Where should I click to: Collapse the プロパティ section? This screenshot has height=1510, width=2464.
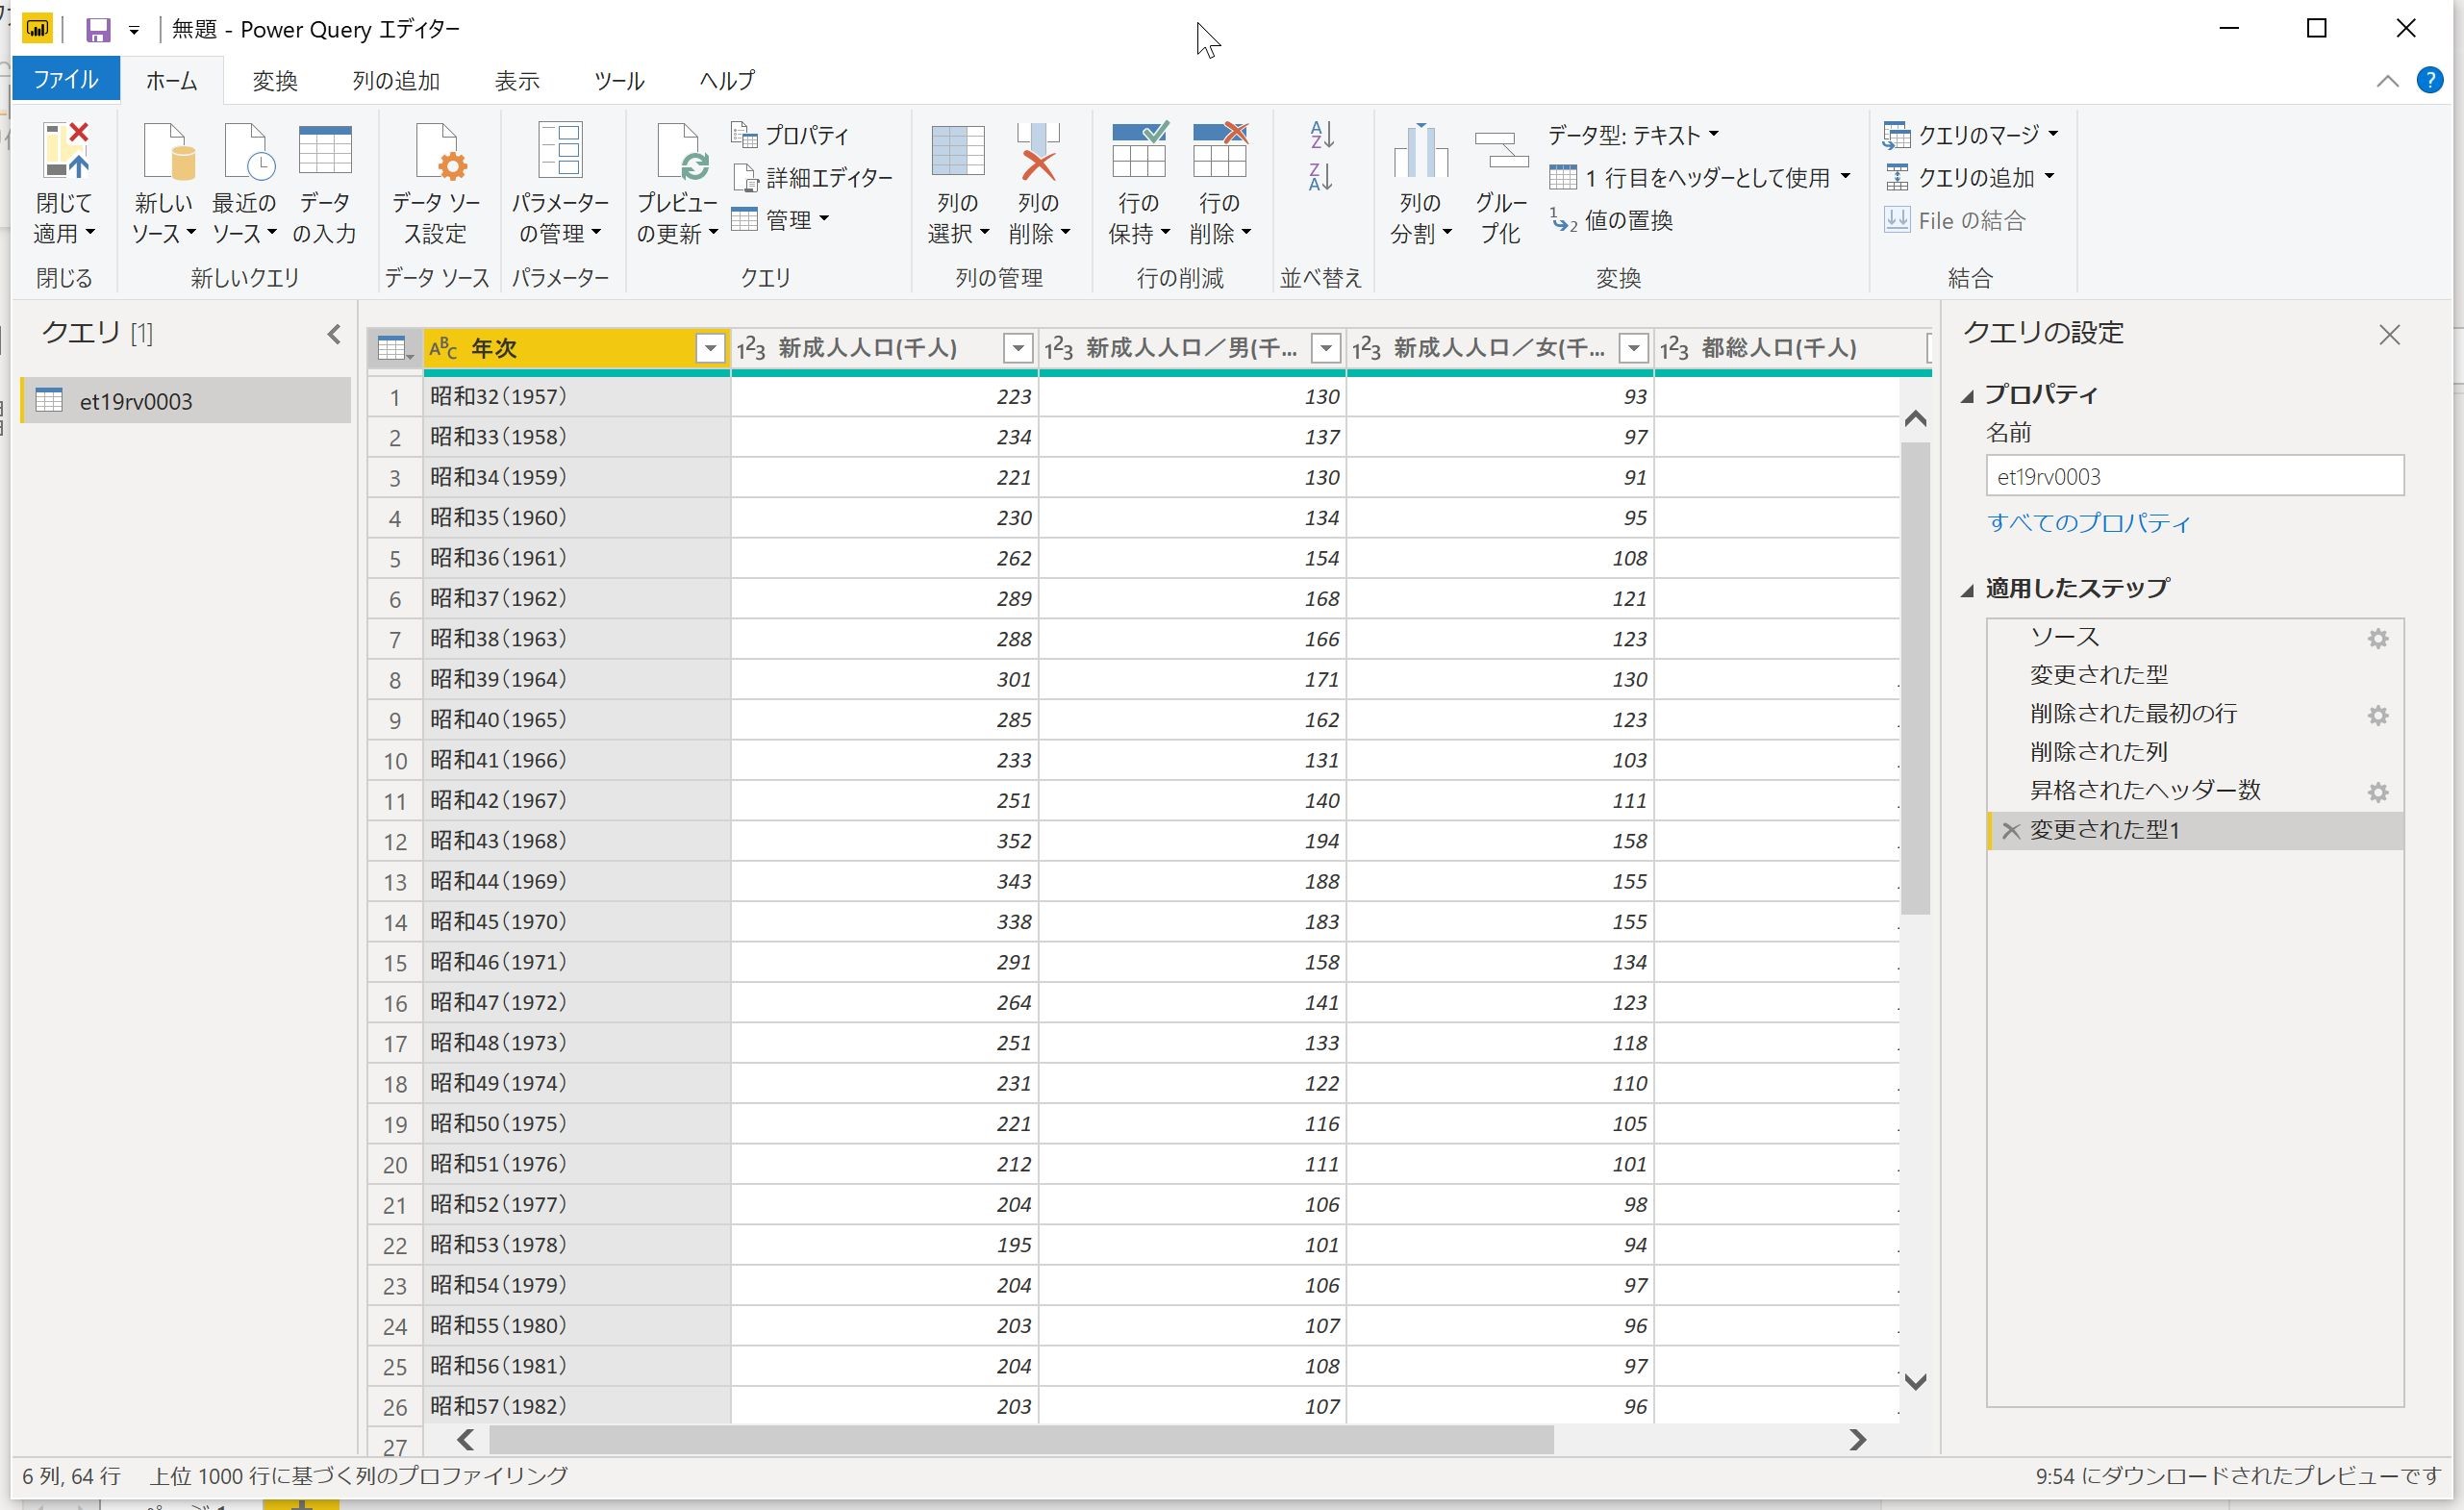1968,396
